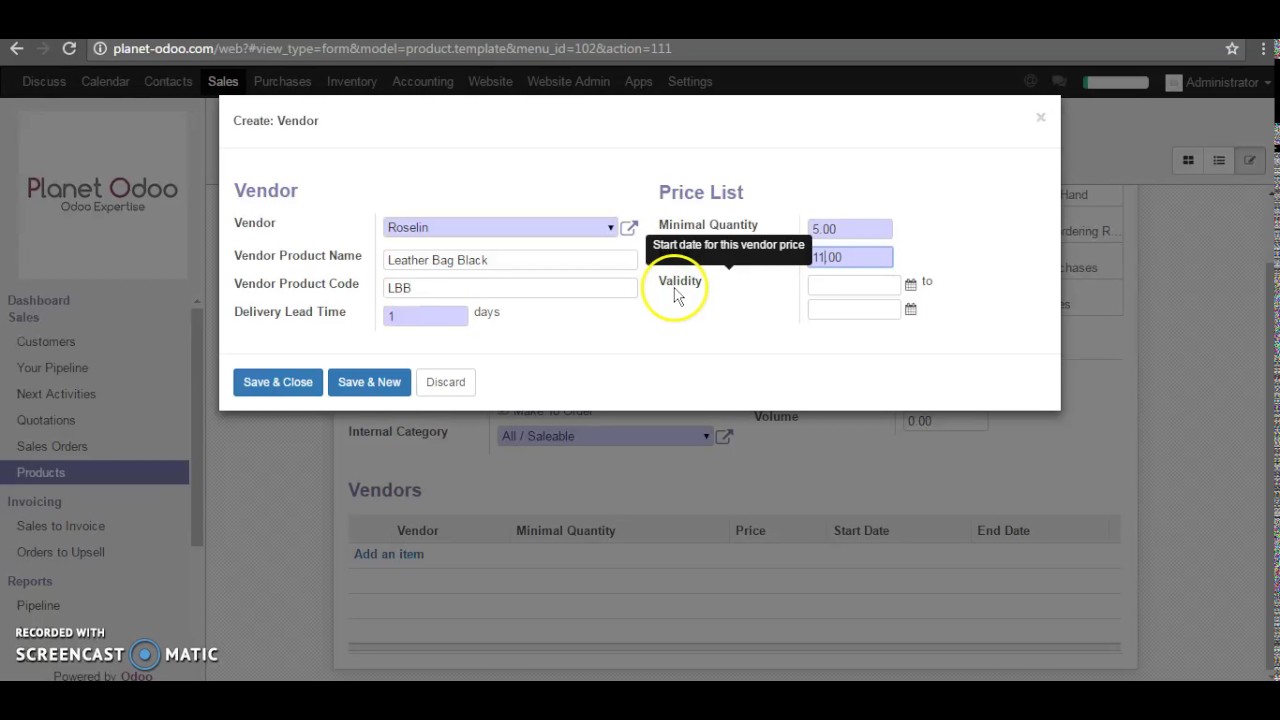Open the Purchases menu
The image size is (1280, 720).
pyautogui.click(x=282, y=82)
